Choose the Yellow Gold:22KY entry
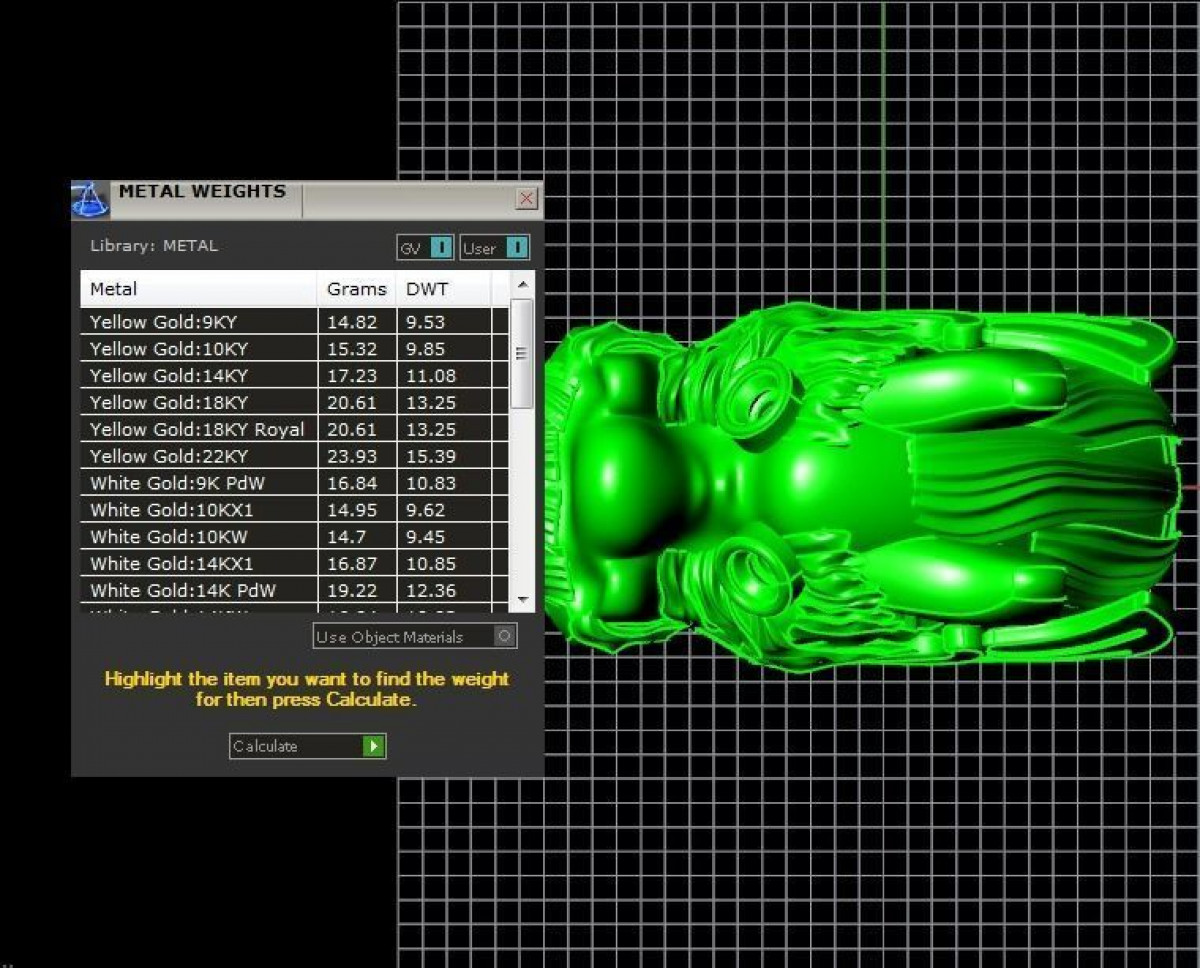Viewport: 1200px width, 968px height. pyautogui.click(x=198, y=456)
